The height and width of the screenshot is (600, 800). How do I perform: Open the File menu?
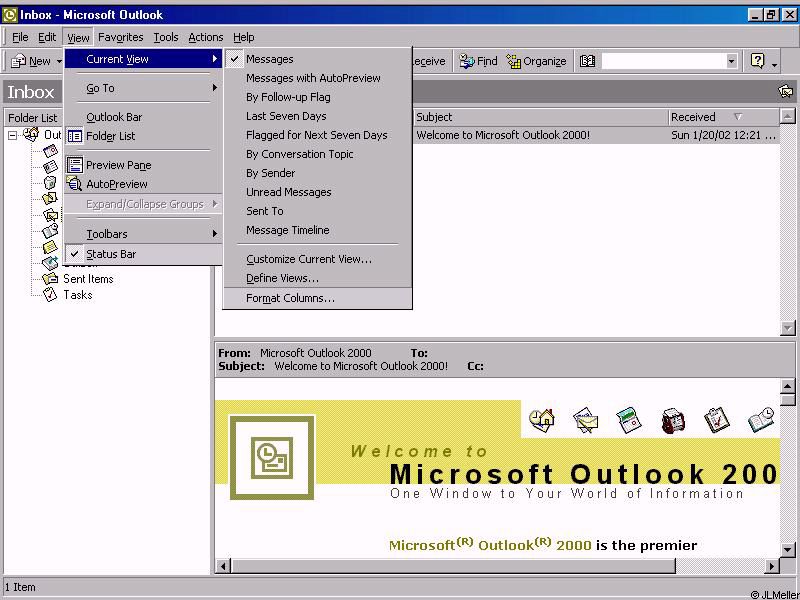(20, 37)
